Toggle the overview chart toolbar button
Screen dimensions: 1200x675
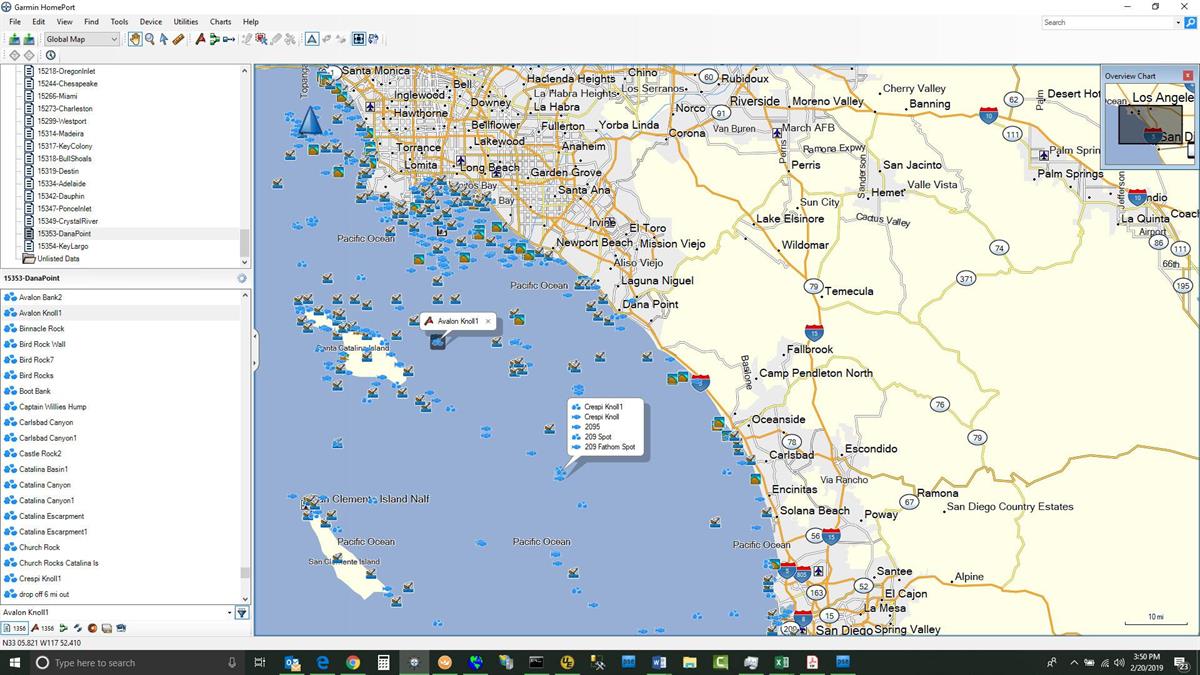click(359, 39)
